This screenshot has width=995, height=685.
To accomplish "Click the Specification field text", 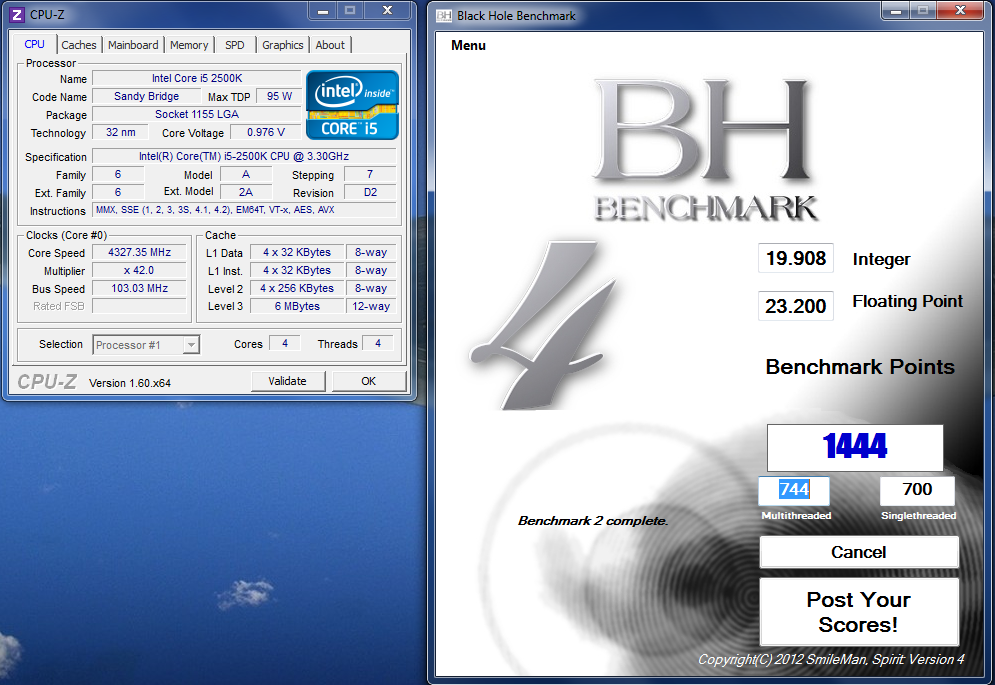I will click(244, 156).
